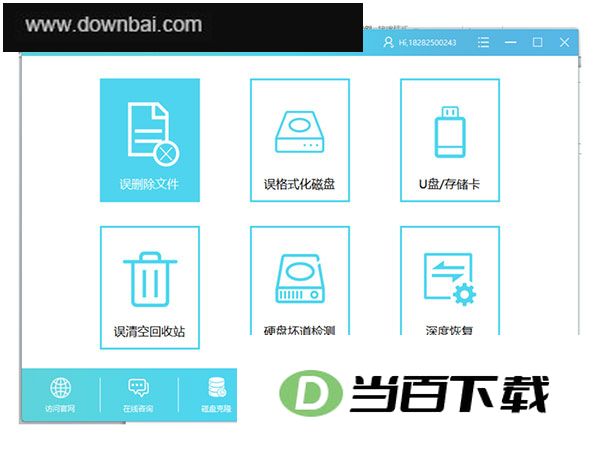
Task: Open the list menu icon in title bar
Action: pos(483,42)
